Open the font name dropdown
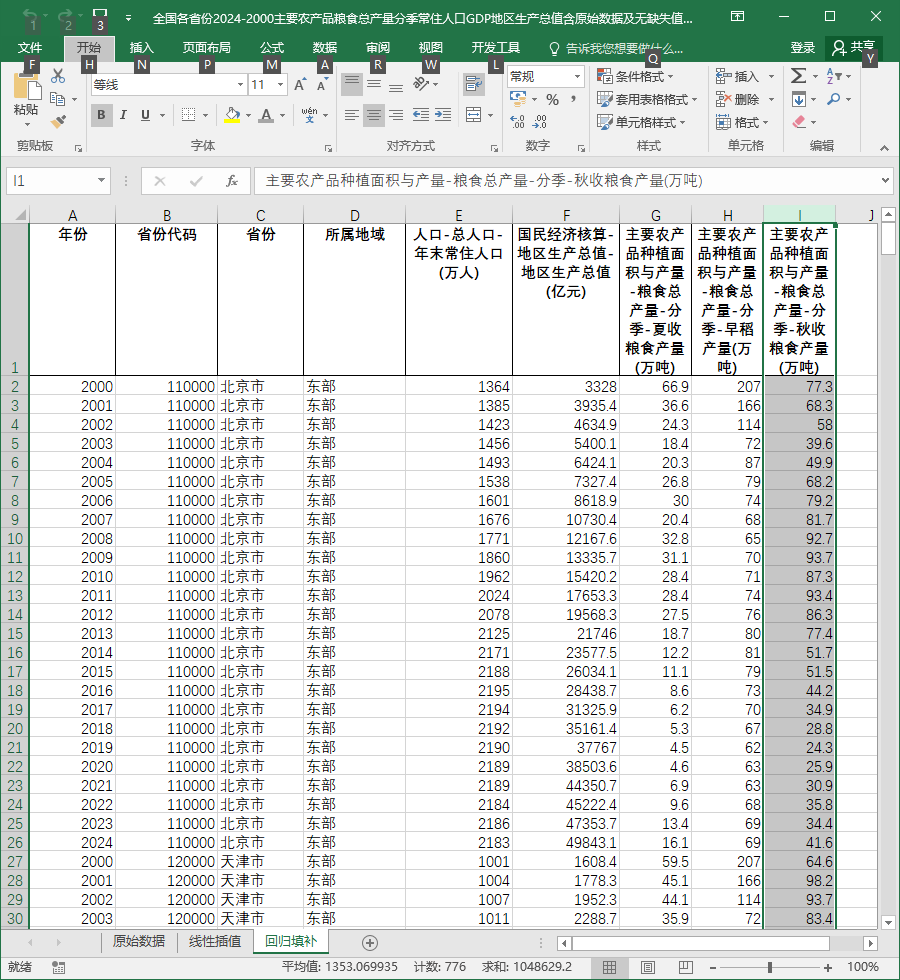Viewport: 900px width, 980px height. [x=240, y=84]
